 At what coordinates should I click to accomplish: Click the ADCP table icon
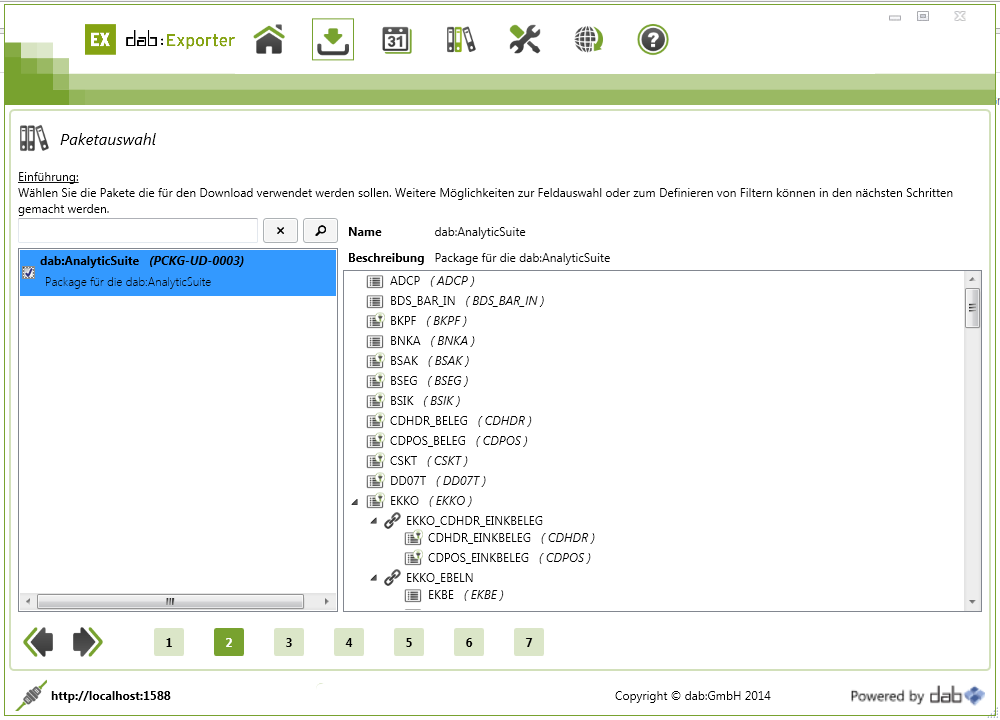375,281
